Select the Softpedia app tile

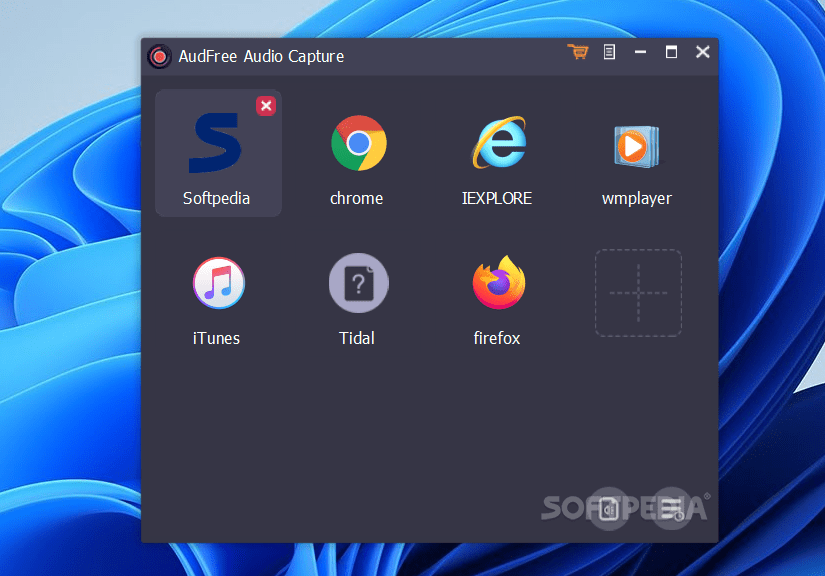click(217, 150)
